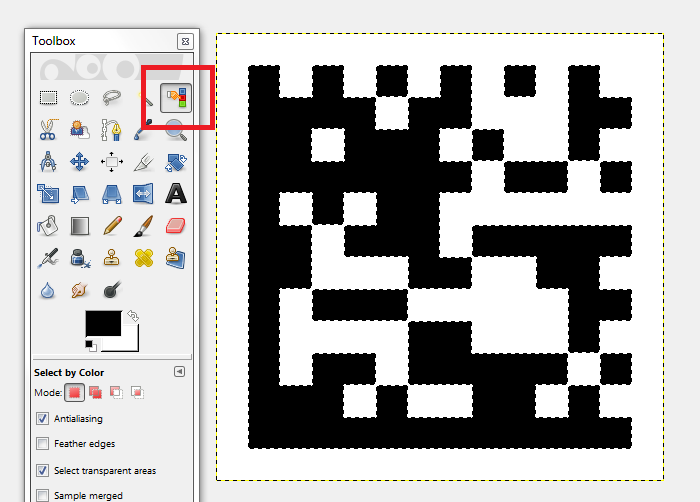The width and height of the screenshot is (700, 502).
Task: Enable the Feather edges checkbox
Action: point(42,443)
